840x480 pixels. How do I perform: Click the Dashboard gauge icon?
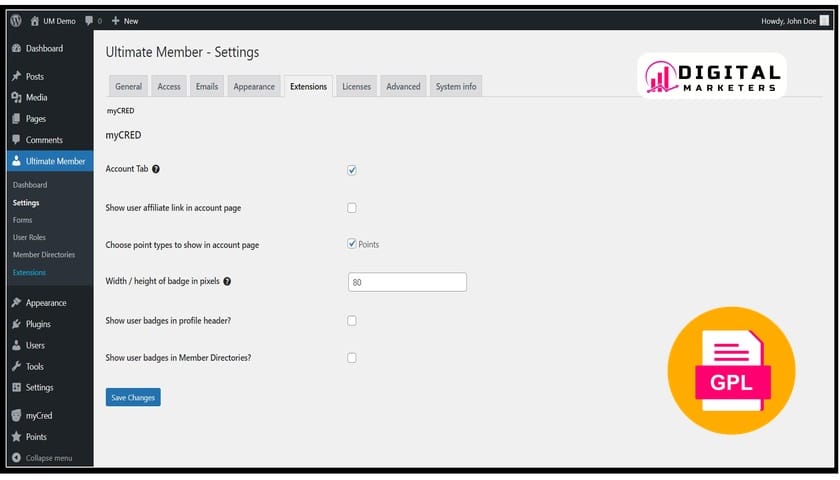17,48
